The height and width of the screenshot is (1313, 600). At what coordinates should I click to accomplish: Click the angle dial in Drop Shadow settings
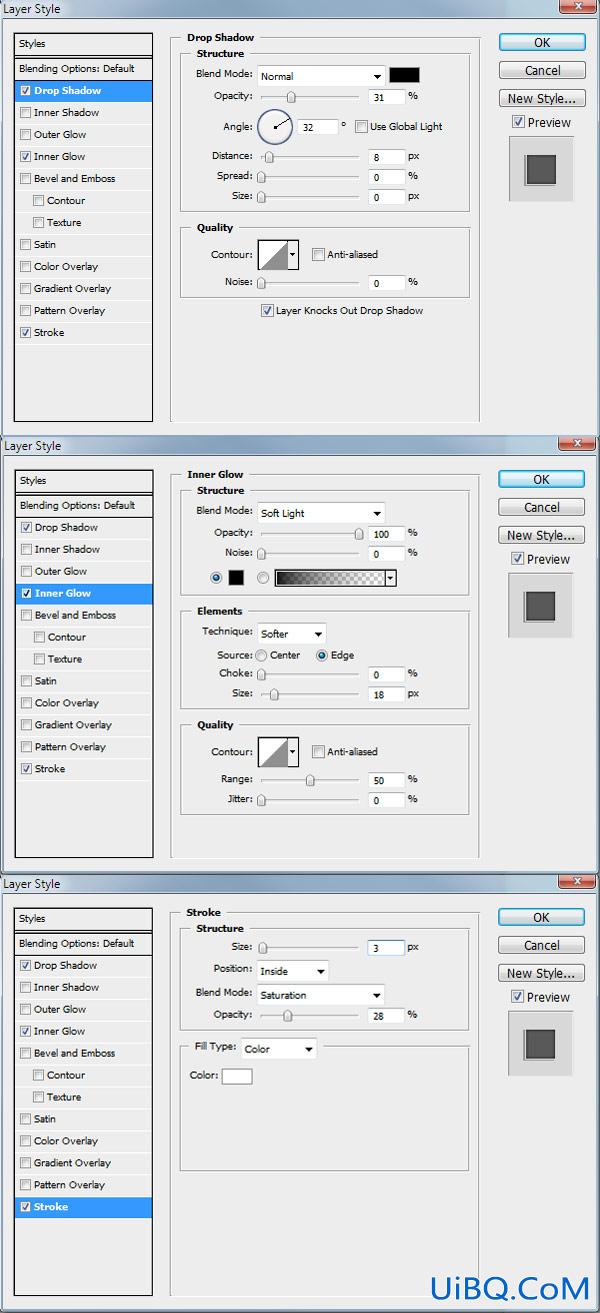(x=274, y=127)
